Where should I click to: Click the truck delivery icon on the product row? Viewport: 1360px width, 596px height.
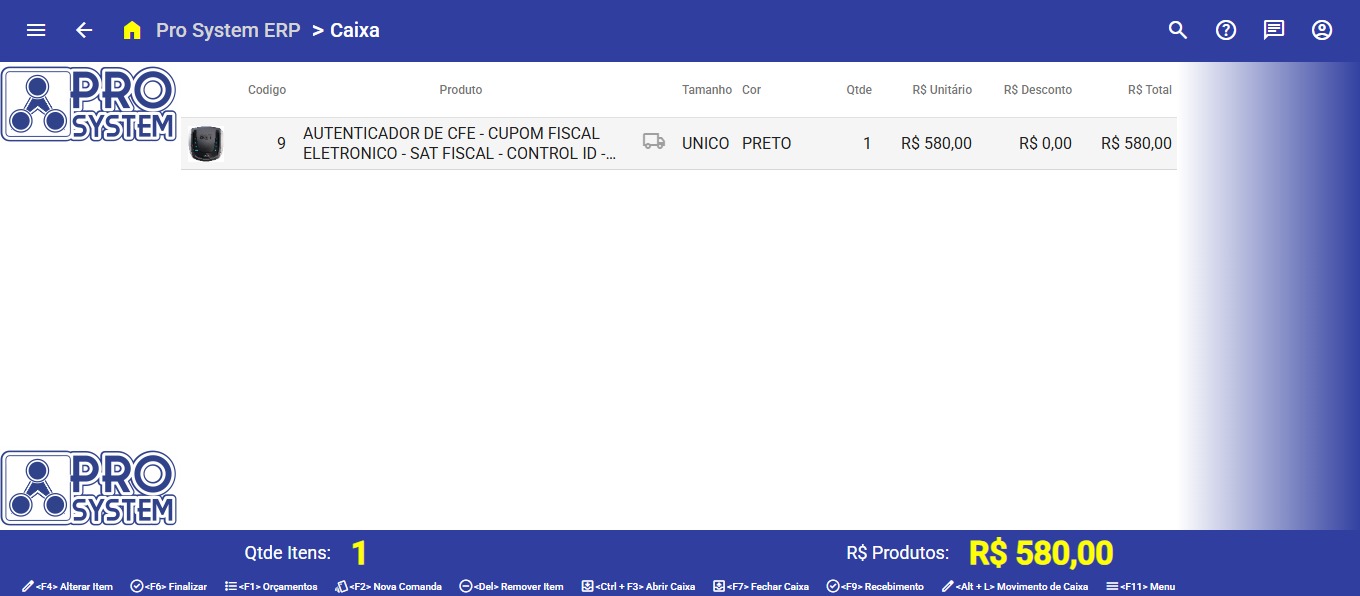click(x=654, y=142)
